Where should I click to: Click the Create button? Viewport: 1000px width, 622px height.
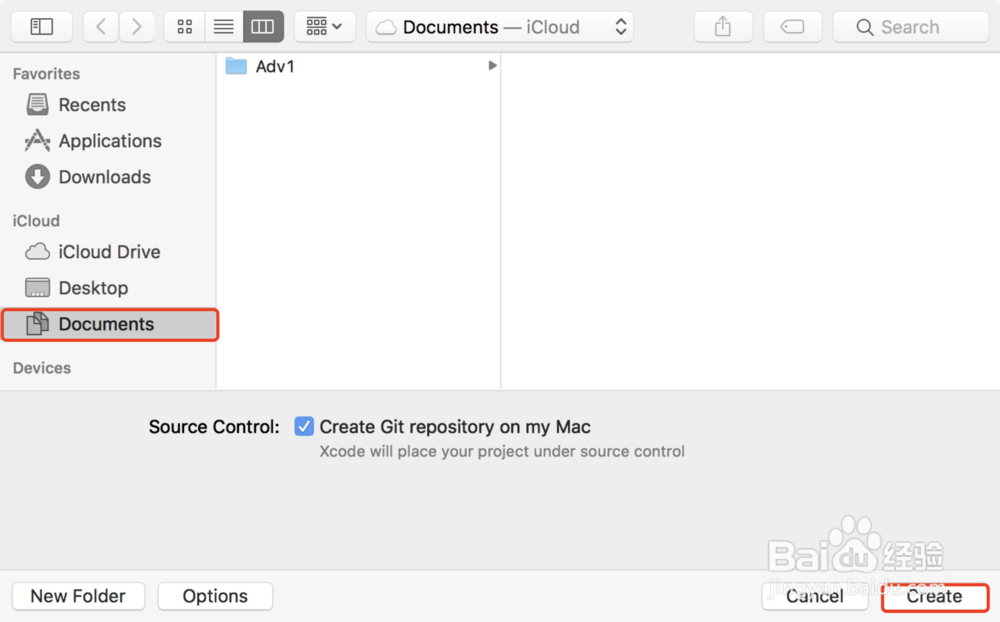tap(934, 596)
